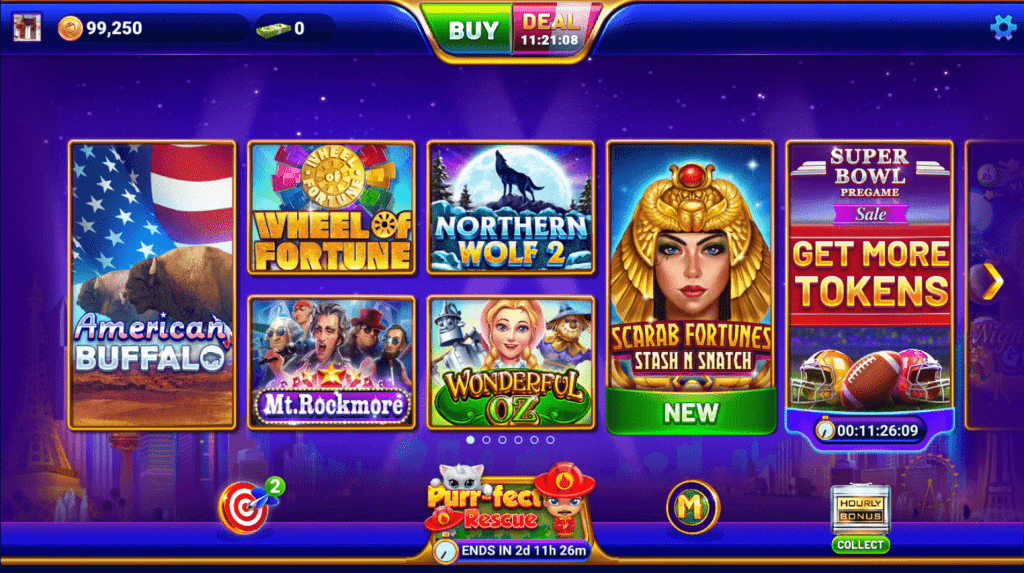Open the dart target missions icon
Image resolution: width=1024 pixels, height=573 pixels.
[248, 506]
